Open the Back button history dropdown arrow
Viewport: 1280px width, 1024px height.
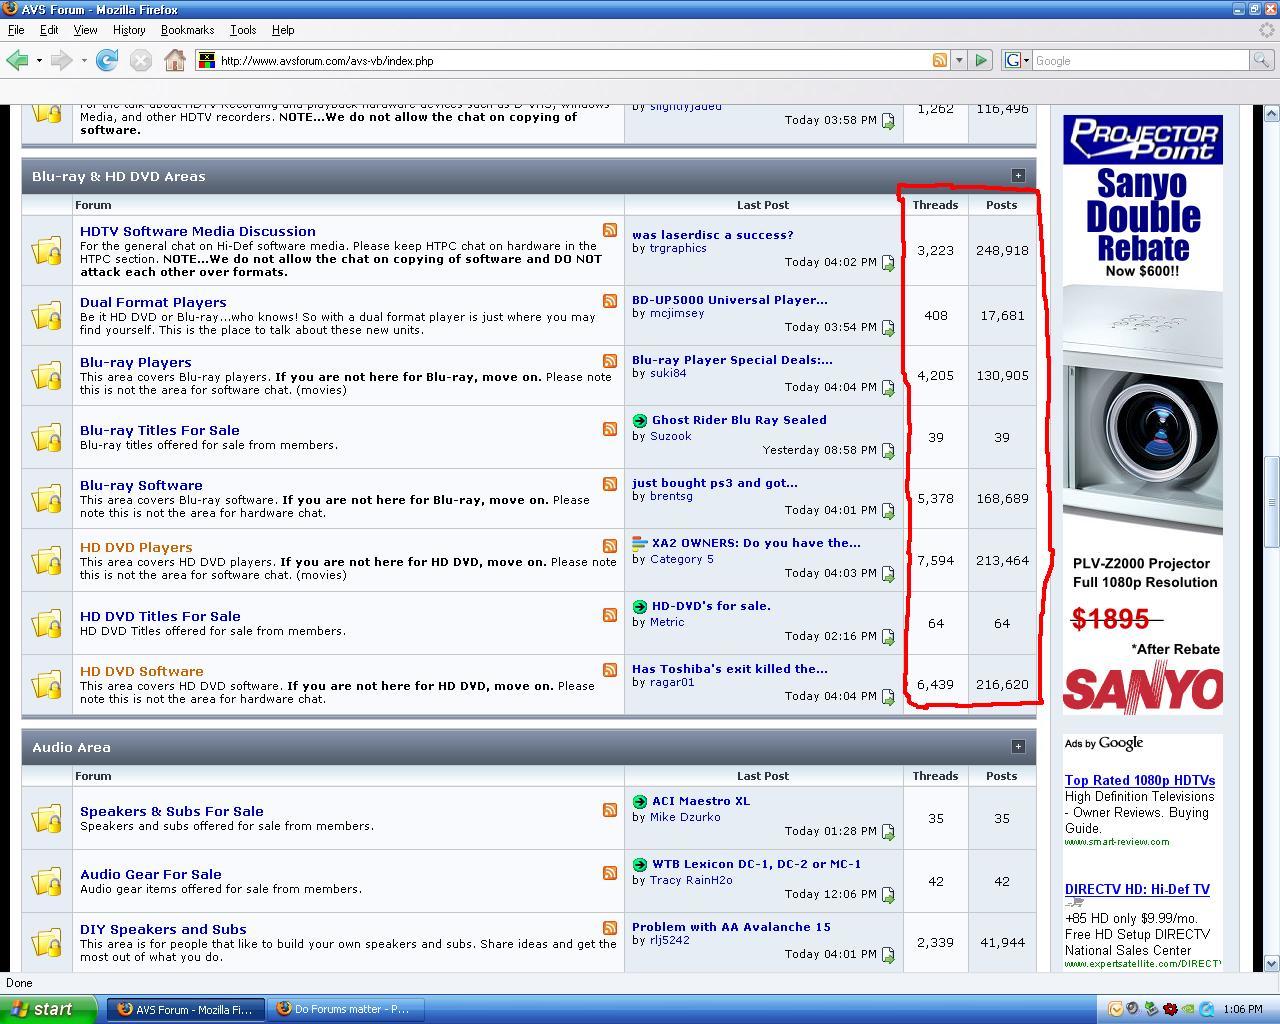[x=38, y=60]
